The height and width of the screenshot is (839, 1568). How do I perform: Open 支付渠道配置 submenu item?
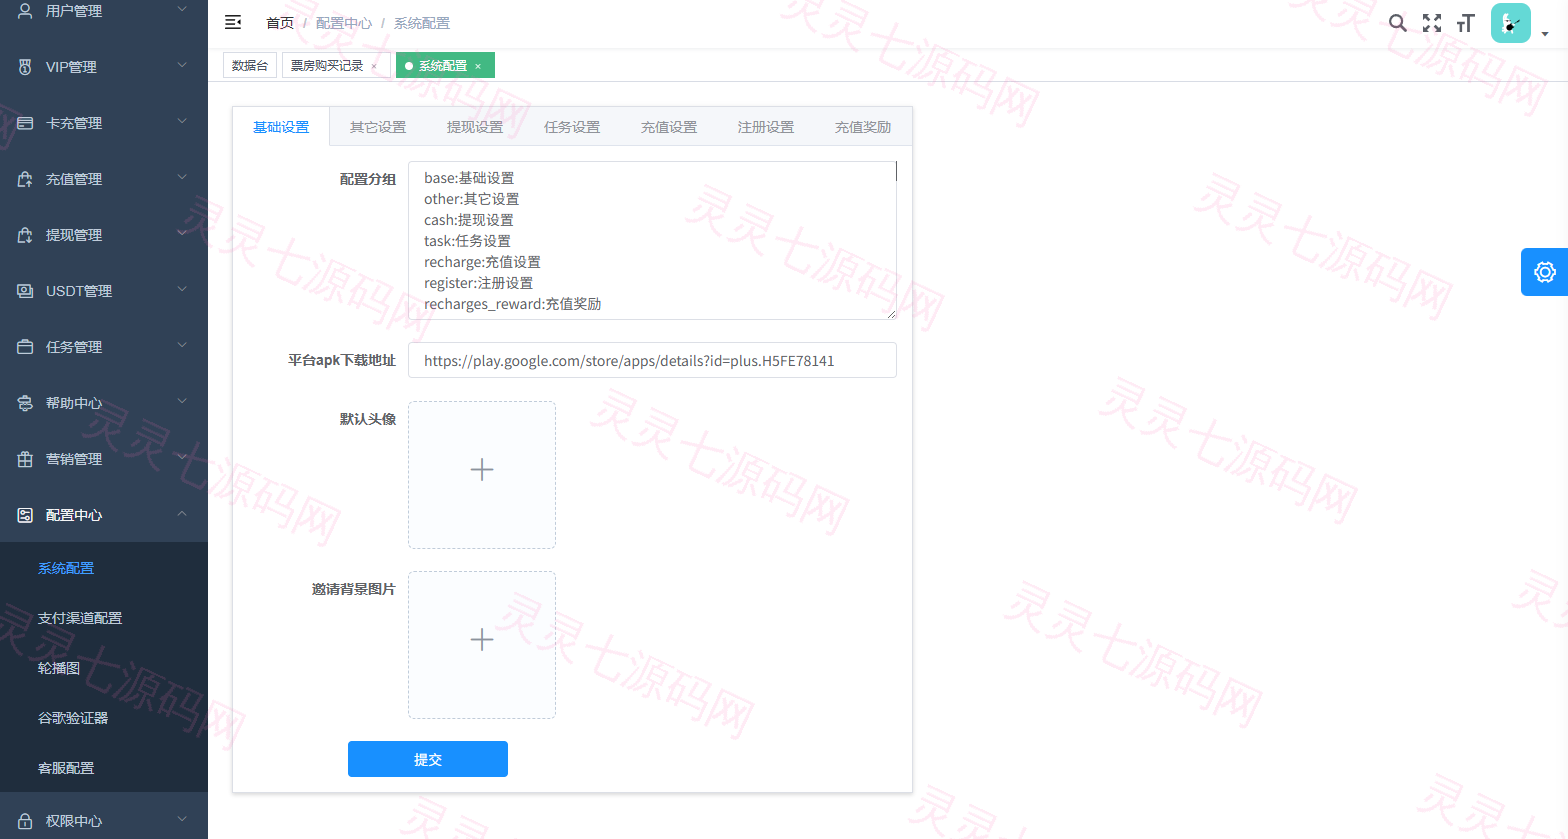pos(80,618)
